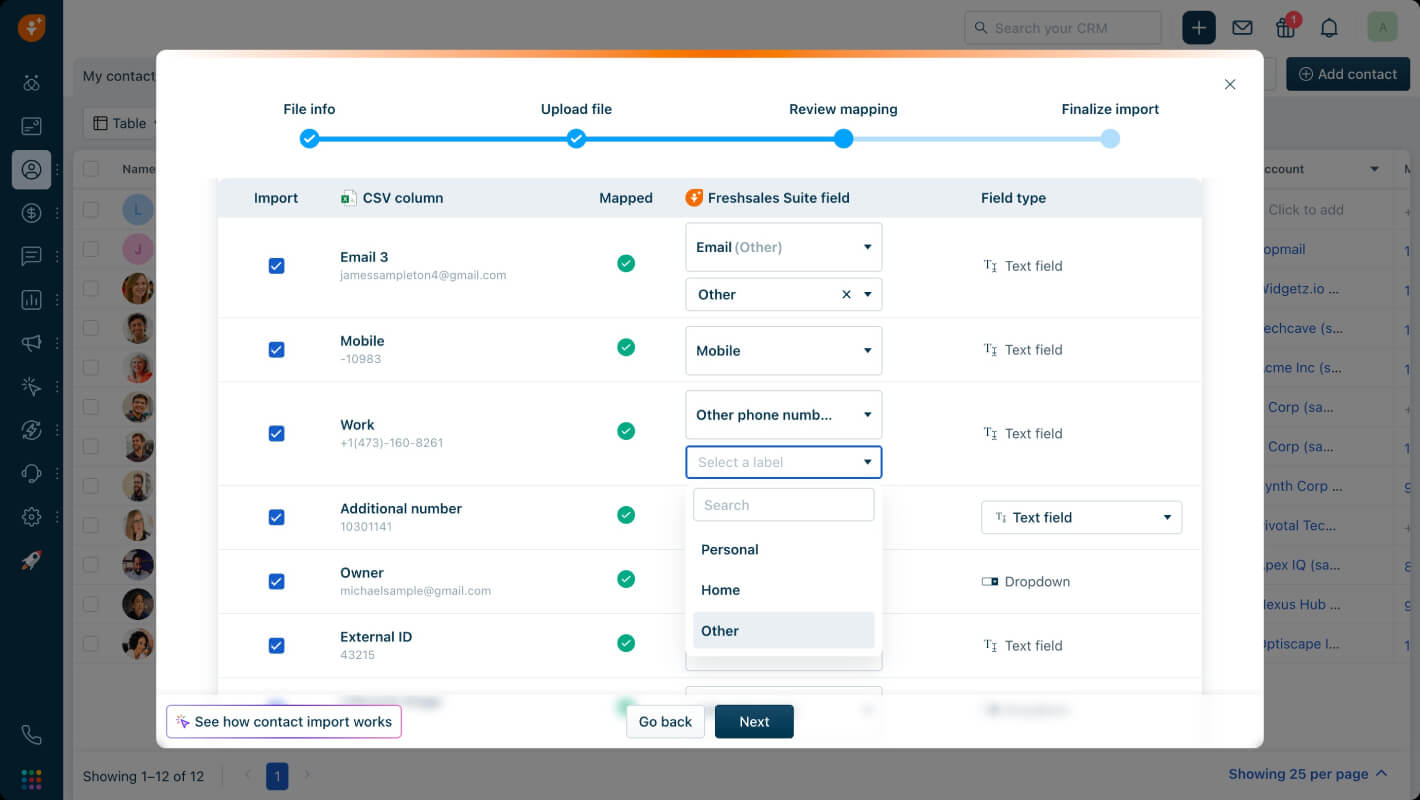Click the Search your CRM box
Screen dimensions: 1420x800
(1063, 28)
